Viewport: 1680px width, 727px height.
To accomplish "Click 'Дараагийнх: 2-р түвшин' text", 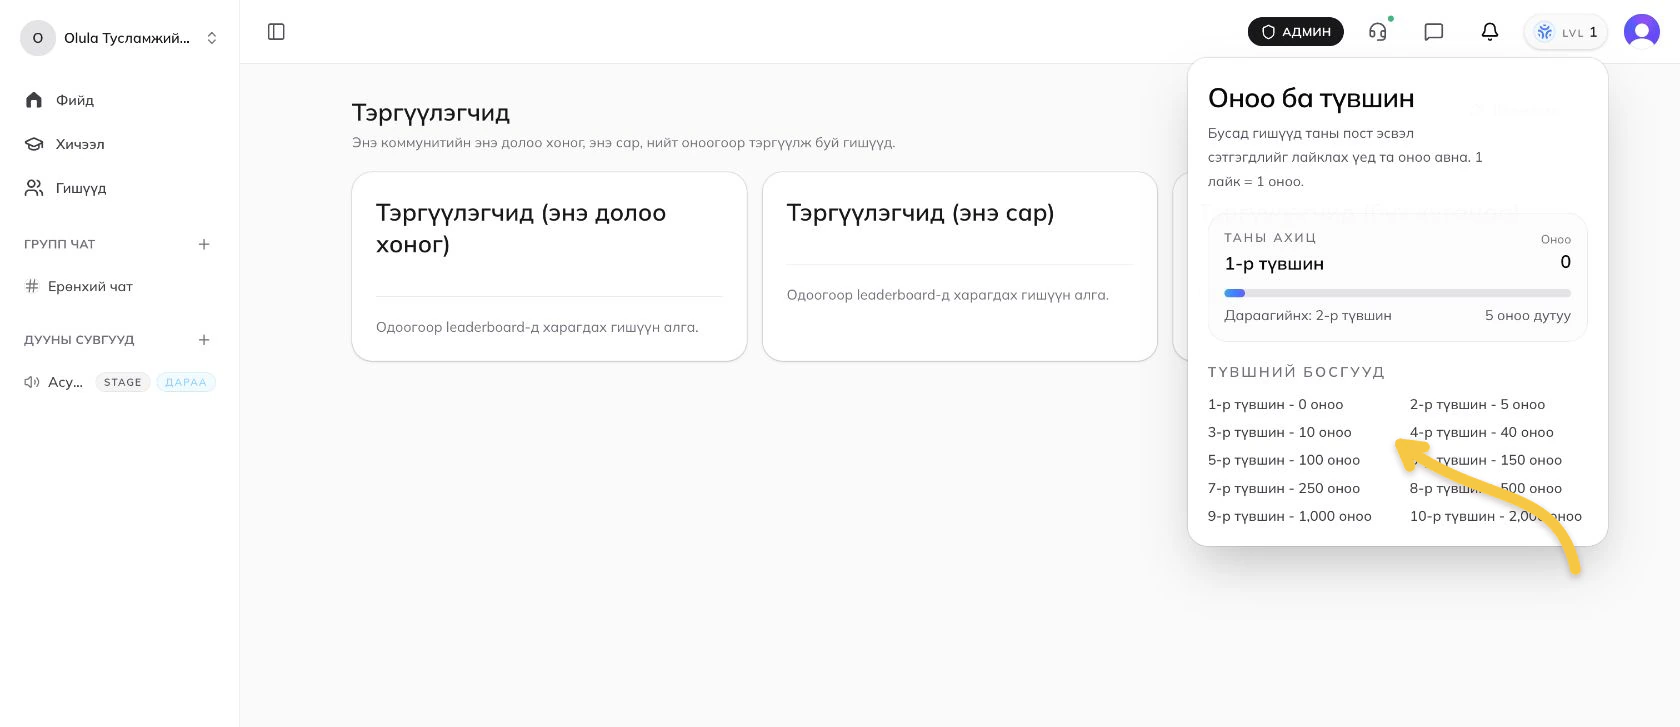I will click(x=1308, y=316).
